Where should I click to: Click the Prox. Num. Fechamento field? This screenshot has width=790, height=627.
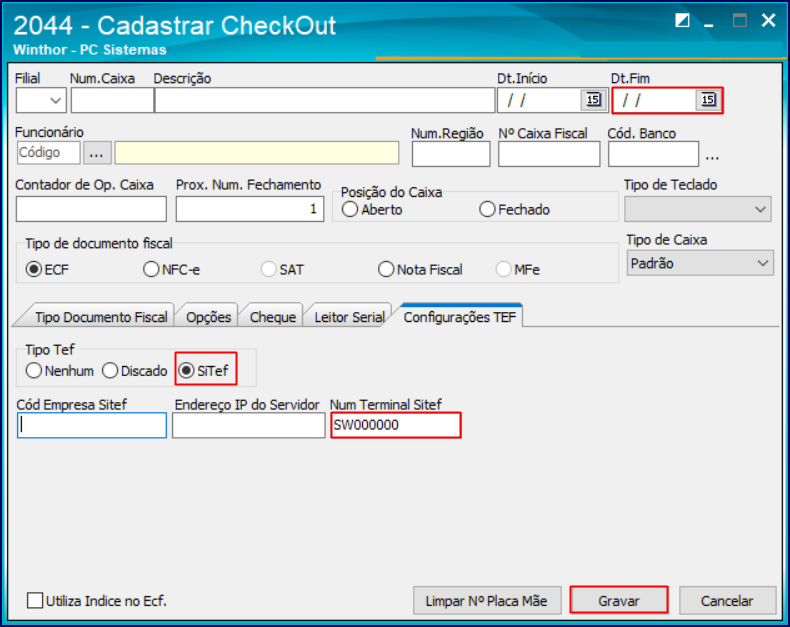tap(250, 209)
